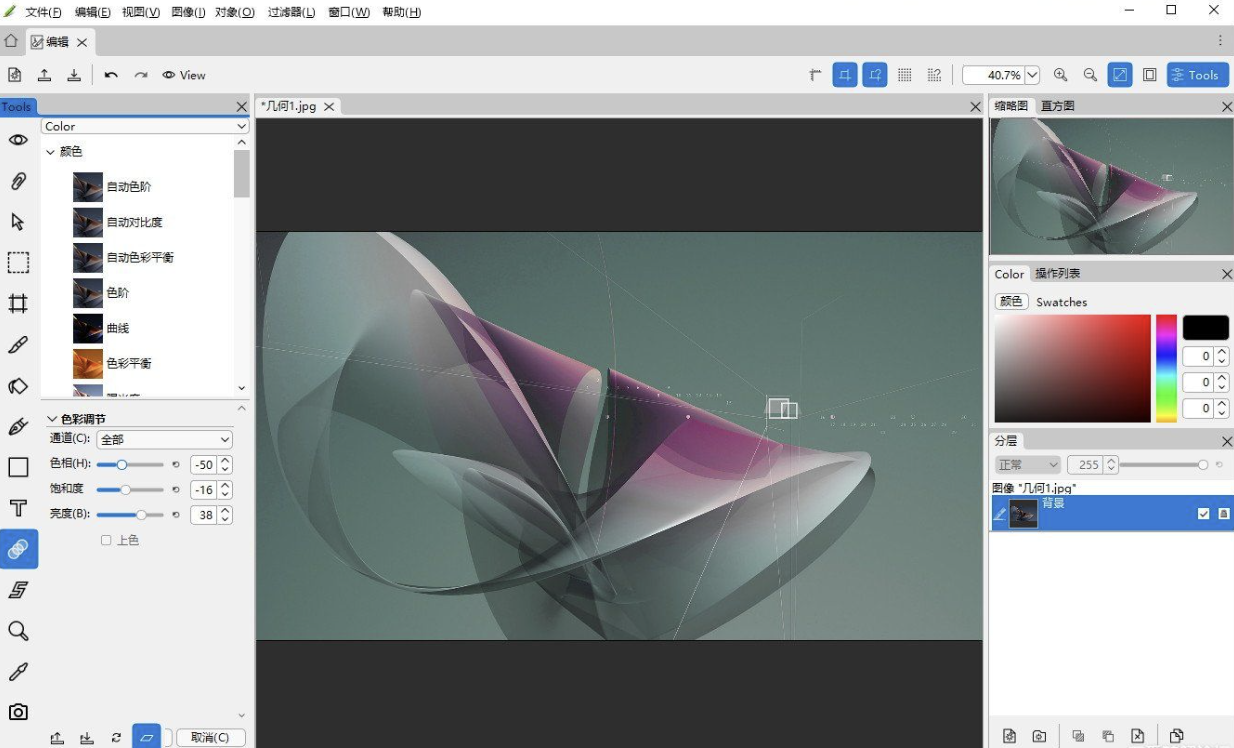The image size is (1234, 748).
Task: Toggle the 背景 layer visibility checkbox
Action: (1205, 513)
